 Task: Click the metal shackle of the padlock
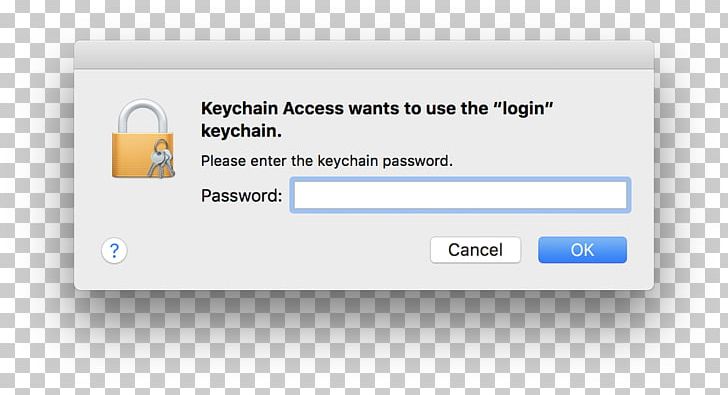tap(143, 116)
